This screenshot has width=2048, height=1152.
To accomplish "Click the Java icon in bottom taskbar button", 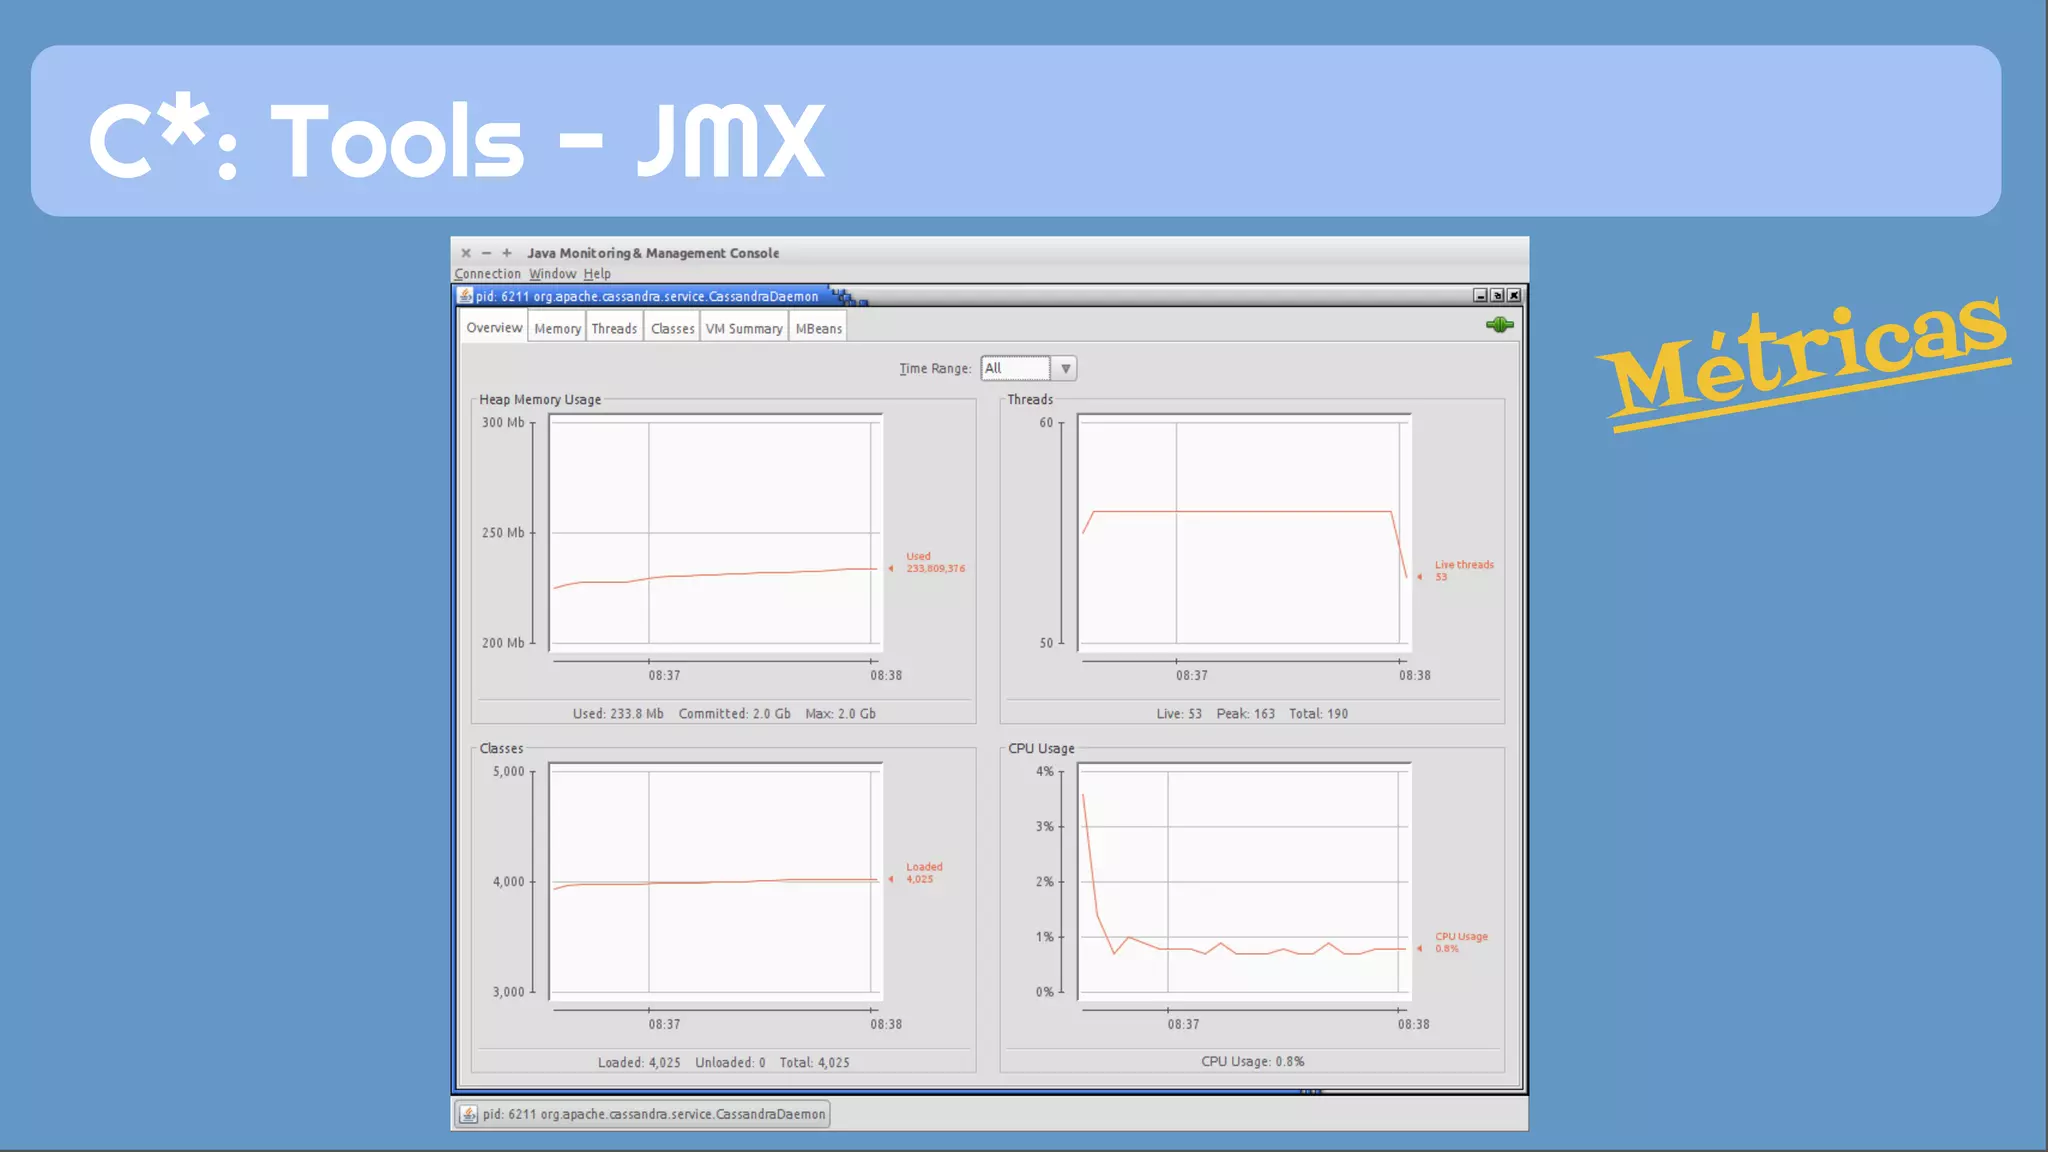I will pyautogui.click(x=468, y=1114).
